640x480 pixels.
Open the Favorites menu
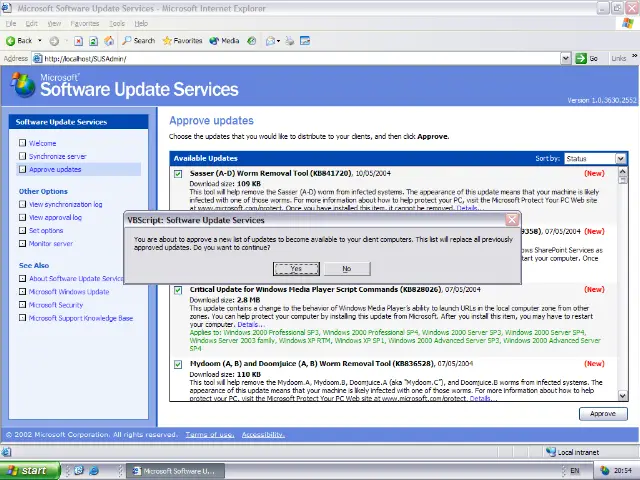tap(84, 24)
